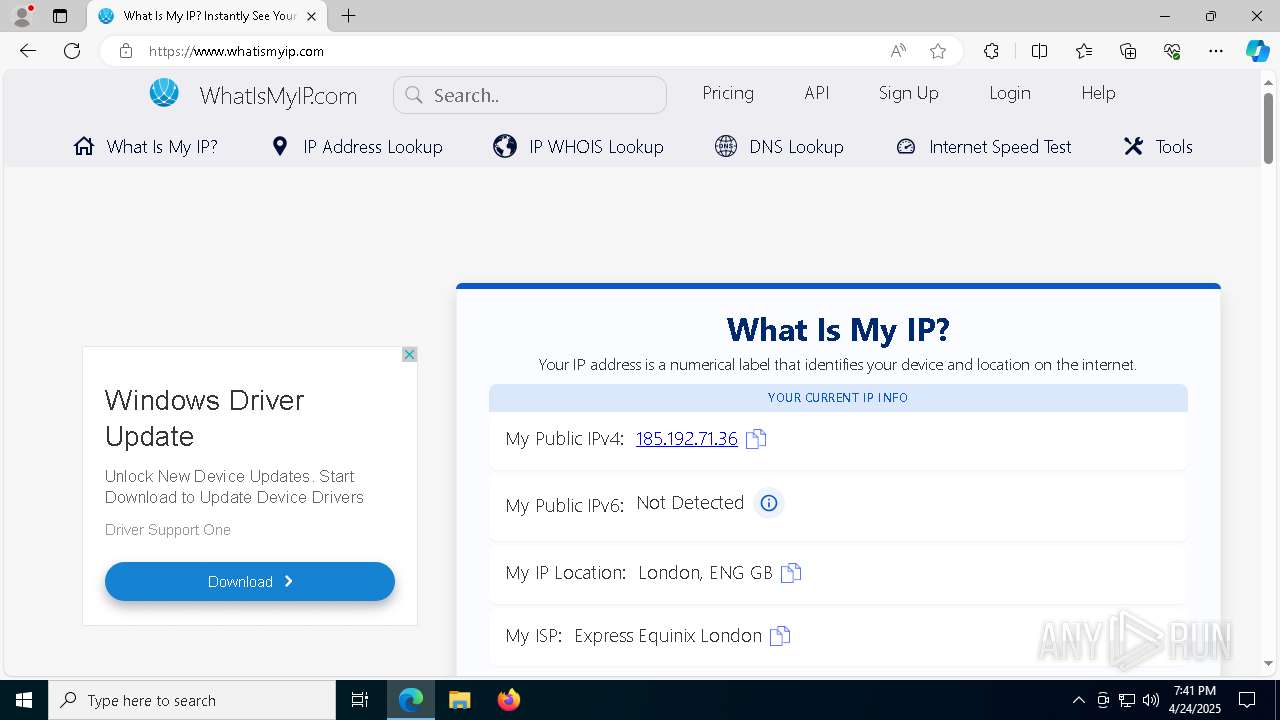Image resolution: width=1280 pixels, height=720 pixels.
Task: Click the page vertical scrollbar thumb
Action: pos(1268,128)
